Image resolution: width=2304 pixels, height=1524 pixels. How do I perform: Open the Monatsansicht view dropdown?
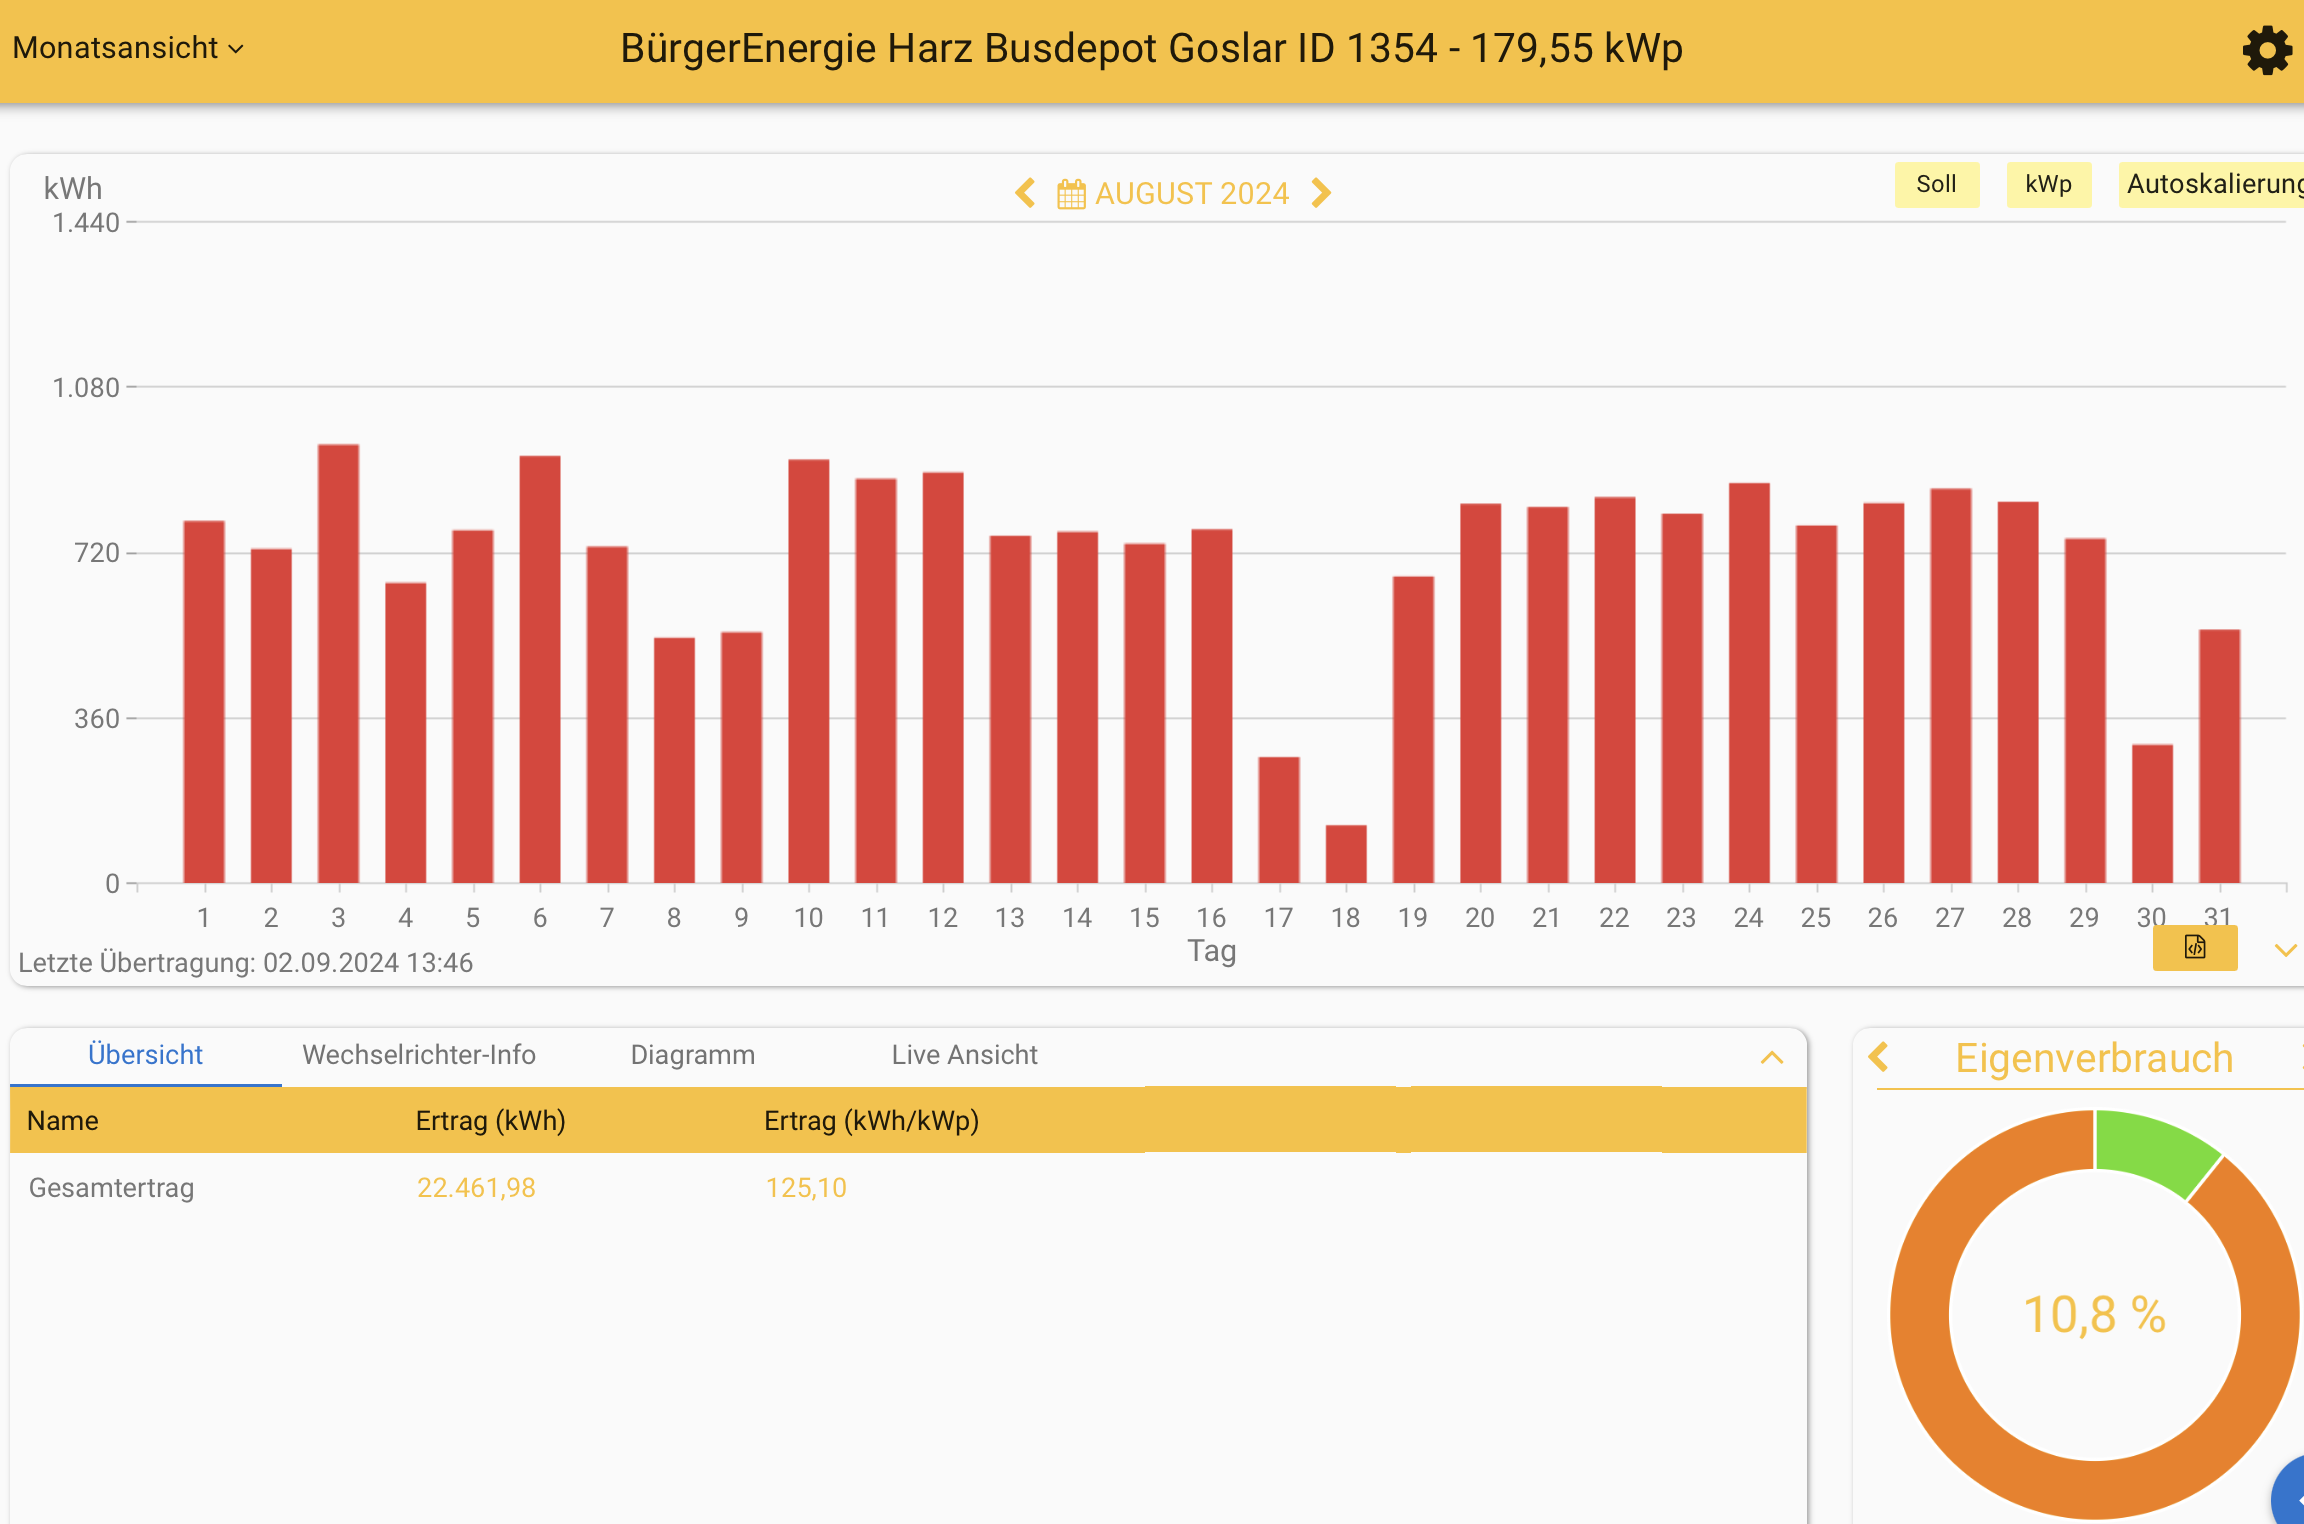(x=128, y=48)
